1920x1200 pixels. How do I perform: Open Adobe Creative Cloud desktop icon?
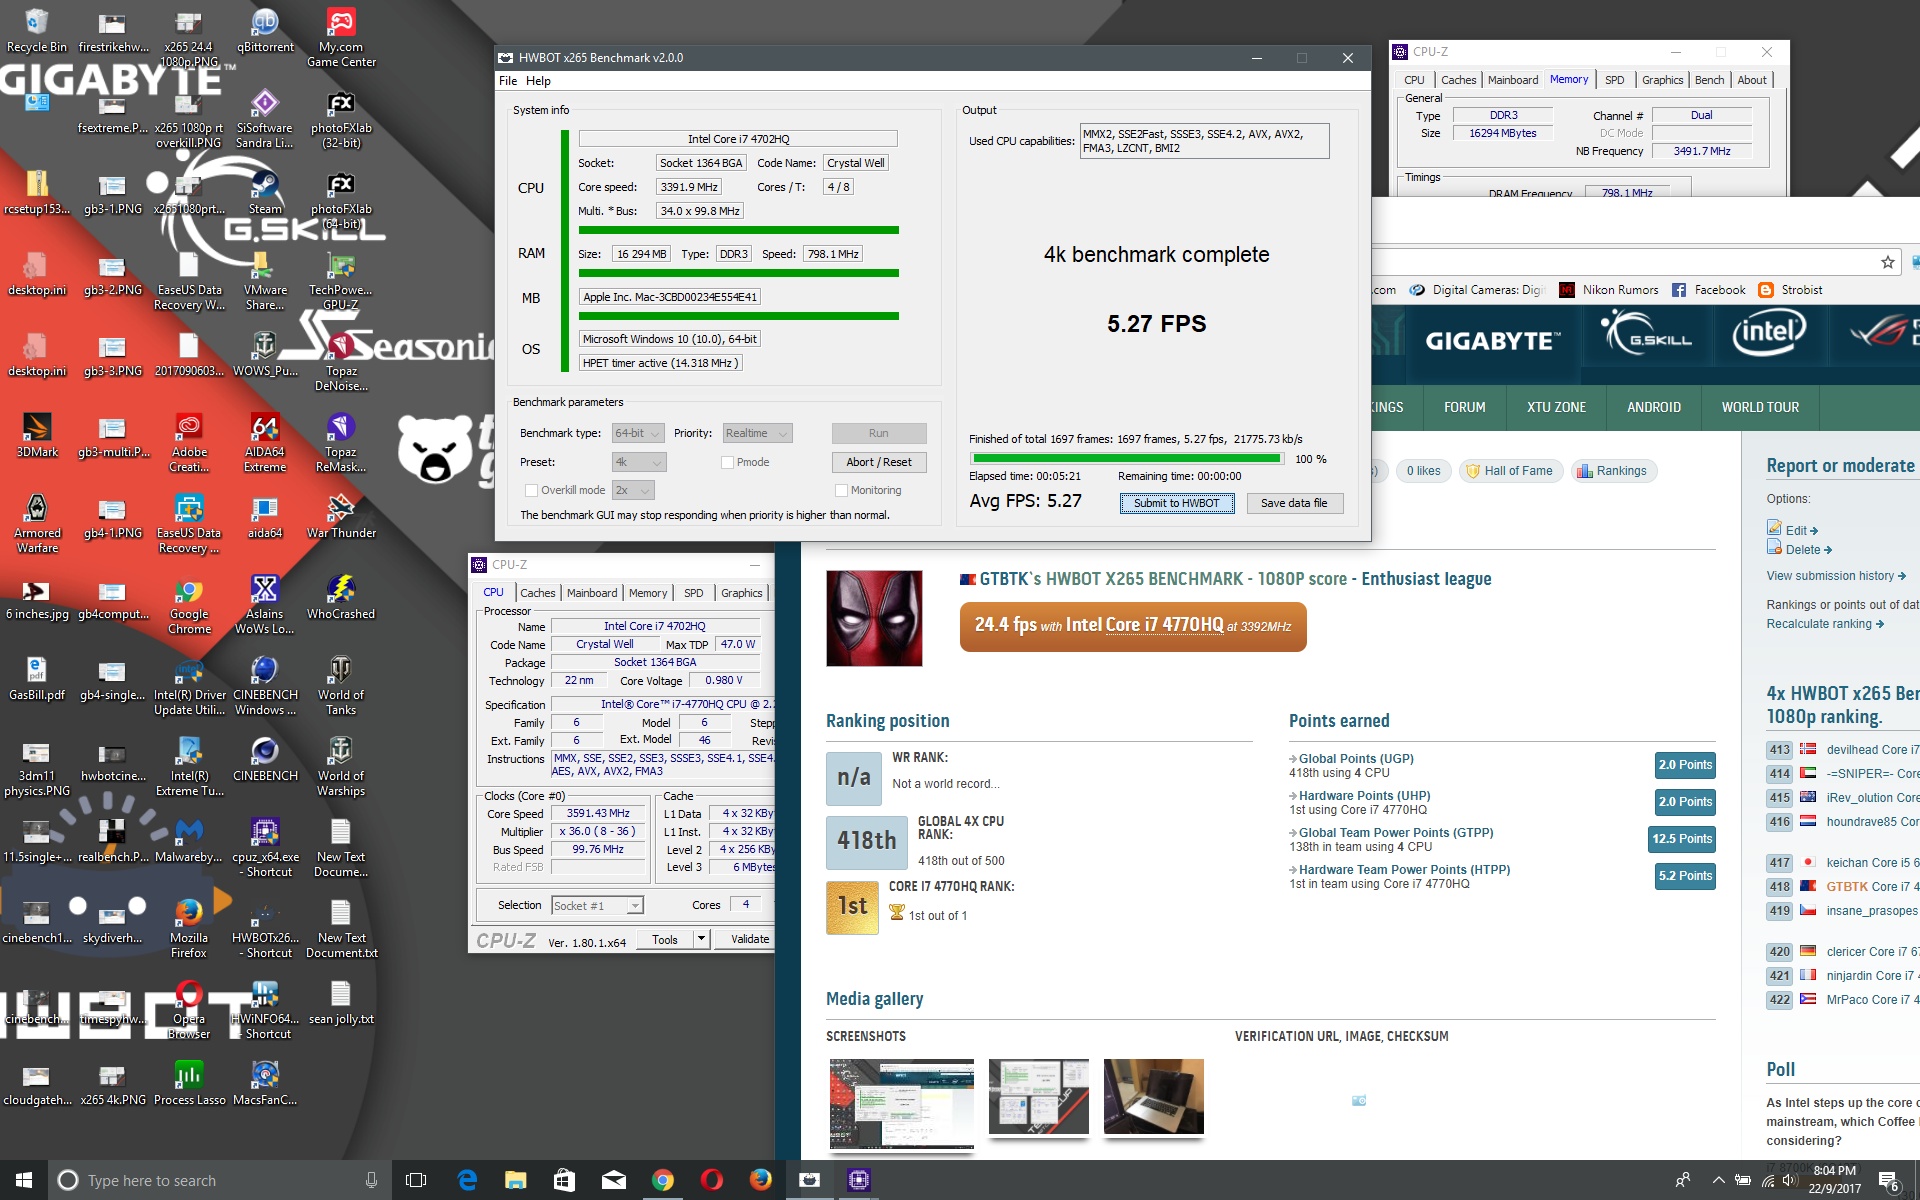click(x=189, y=443)
